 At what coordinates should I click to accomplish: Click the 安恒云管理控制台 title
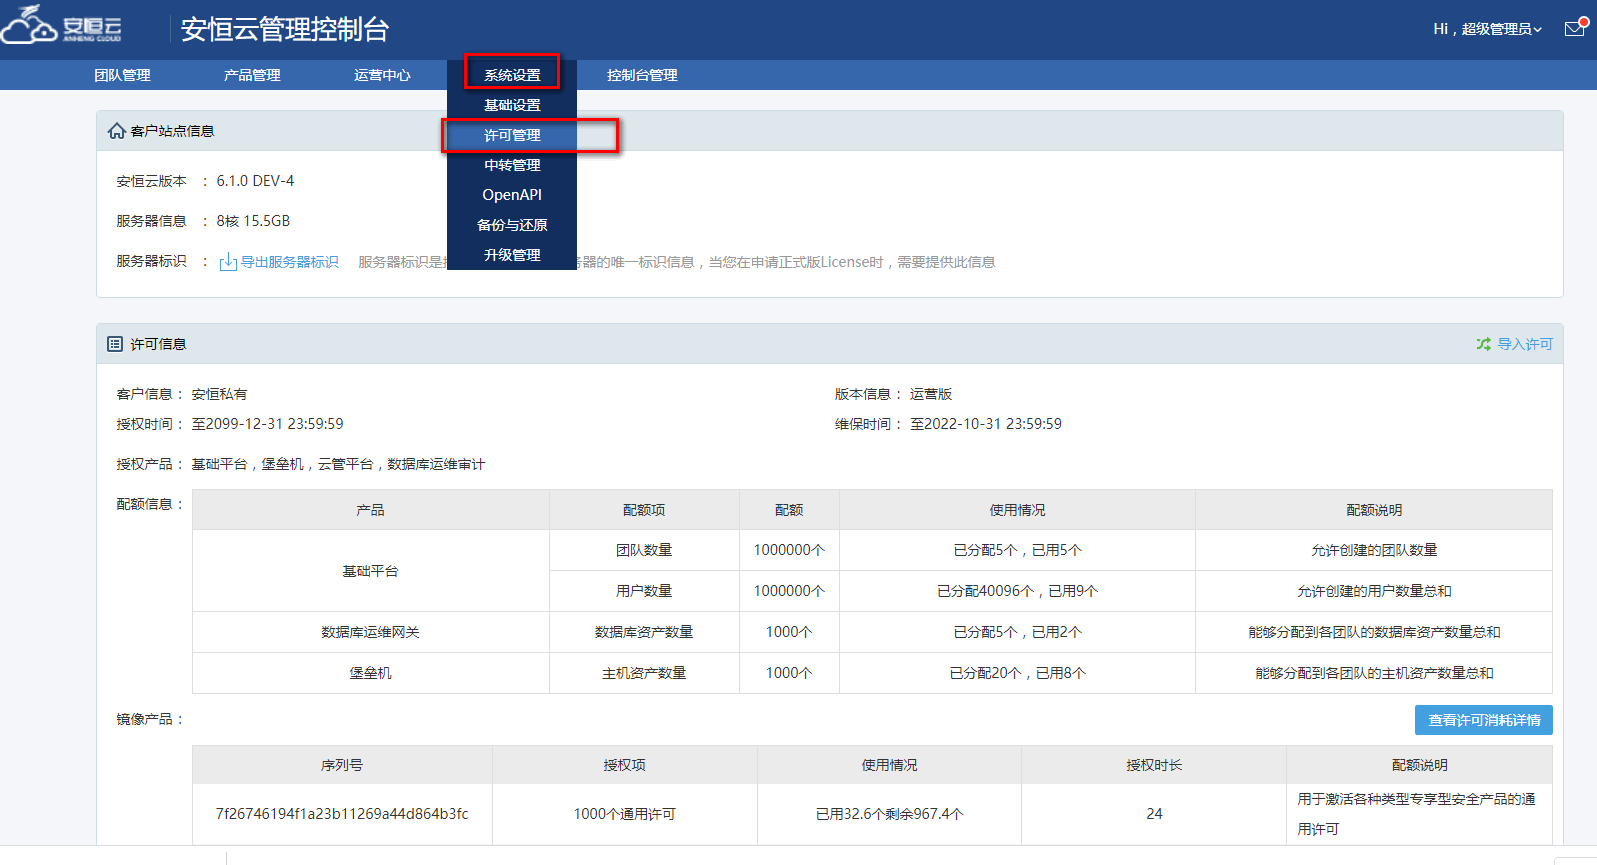click(x=285, y=29)
